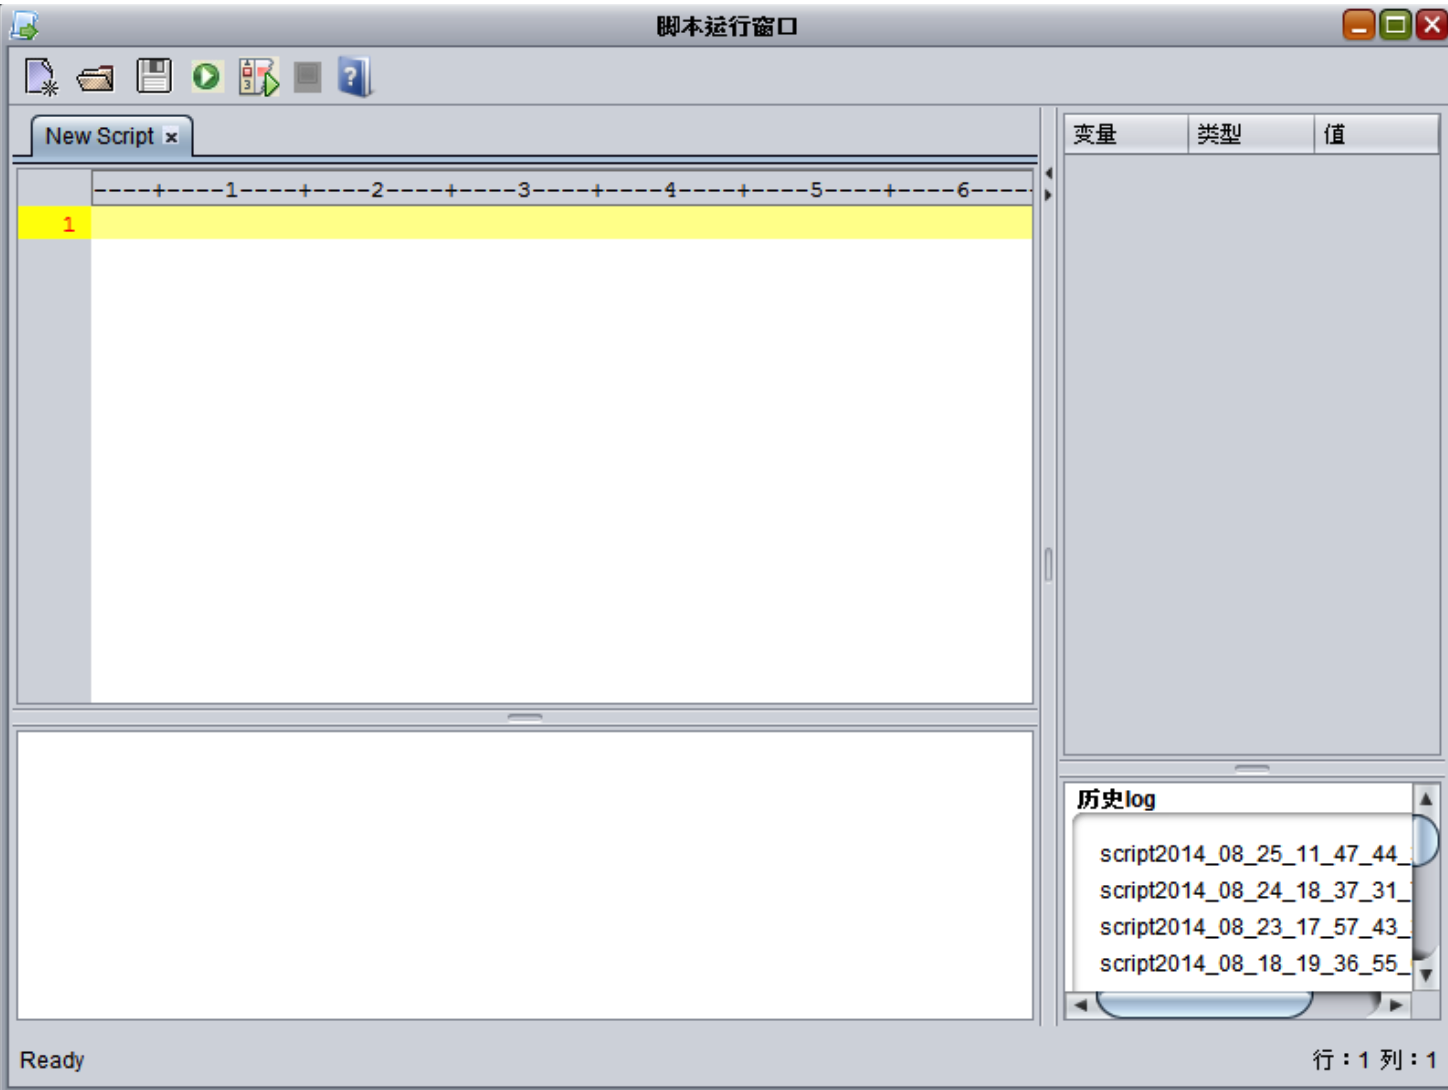Open log script2014_08_18_19_36_55
The image size is (1448, 1090).
1254,963
